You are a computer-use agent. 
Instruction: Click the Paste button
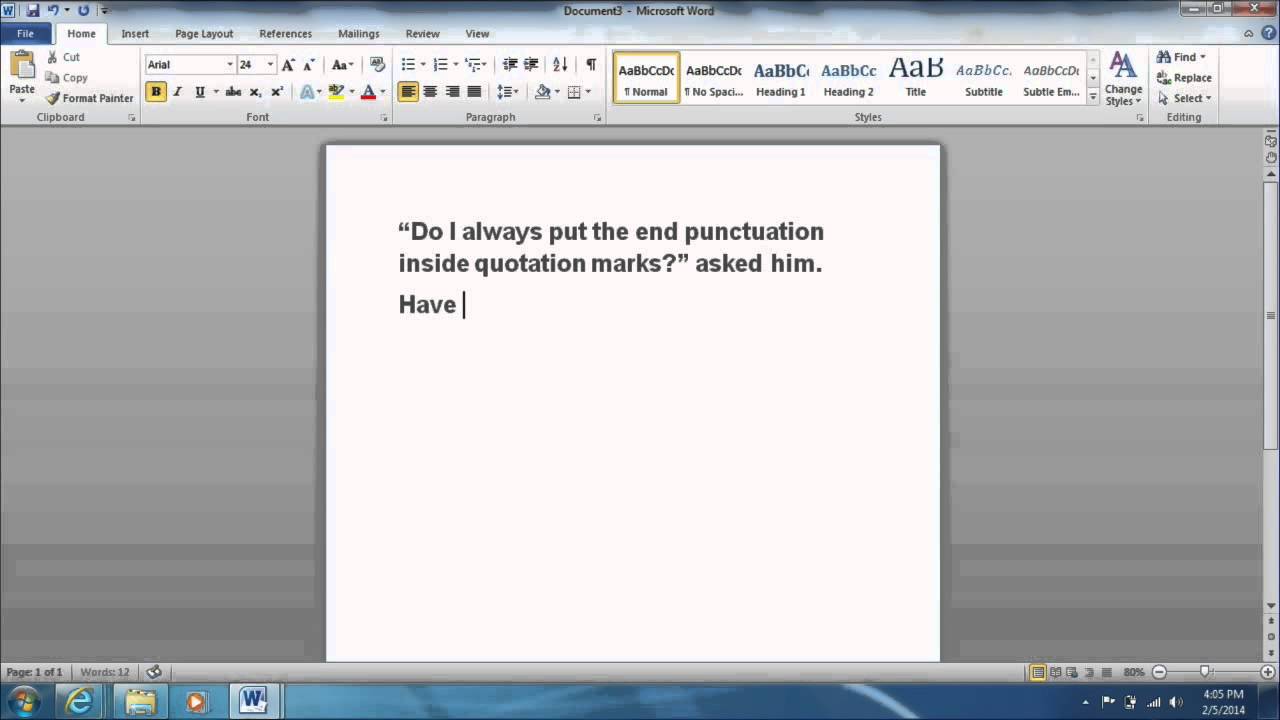tap(22, 76)
